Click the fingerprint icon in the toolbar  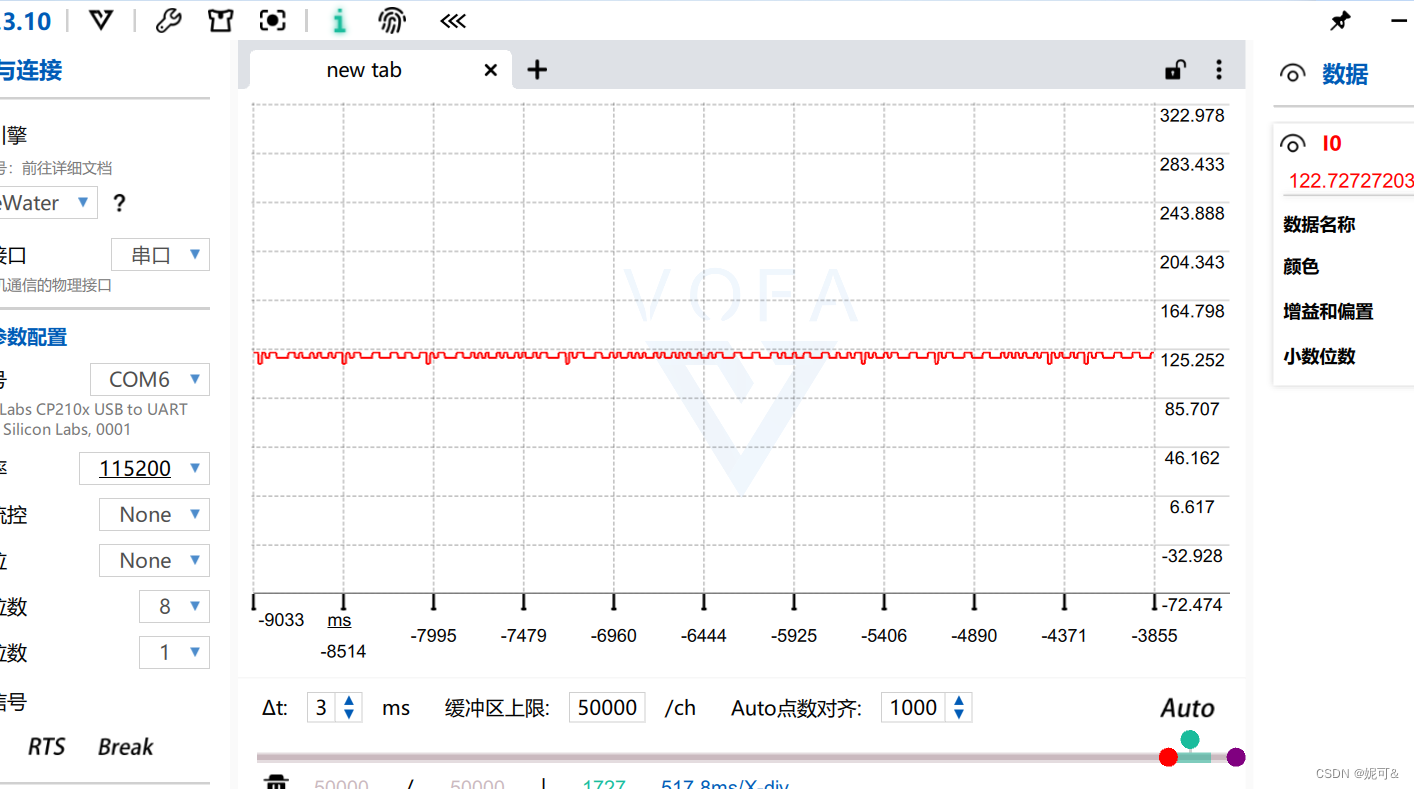click(391, 20)
